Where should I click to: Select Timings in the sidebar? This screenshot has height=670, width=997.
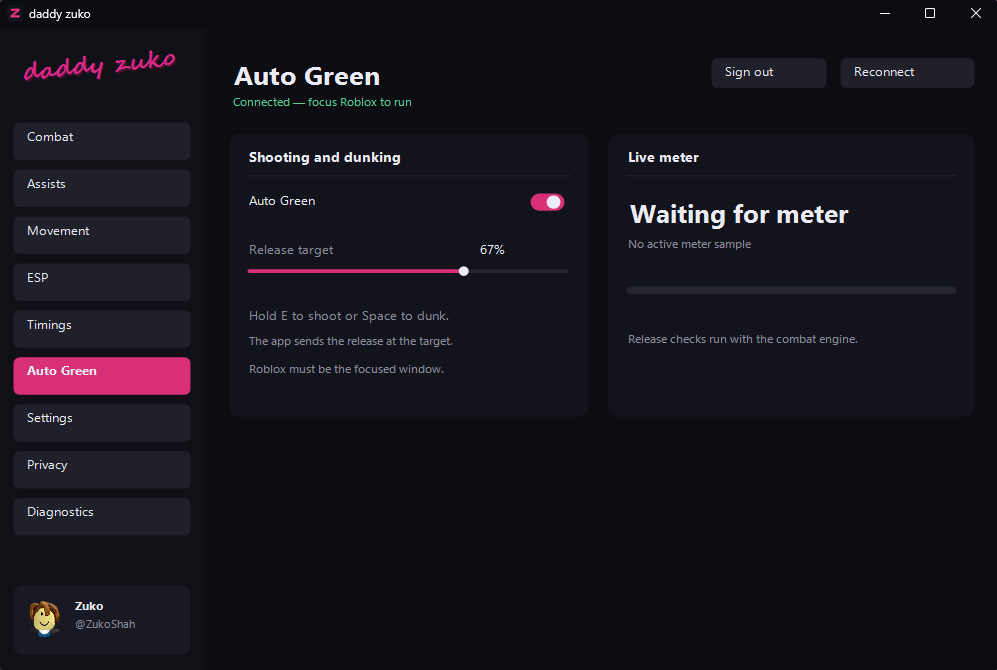(x=102, y=329)
